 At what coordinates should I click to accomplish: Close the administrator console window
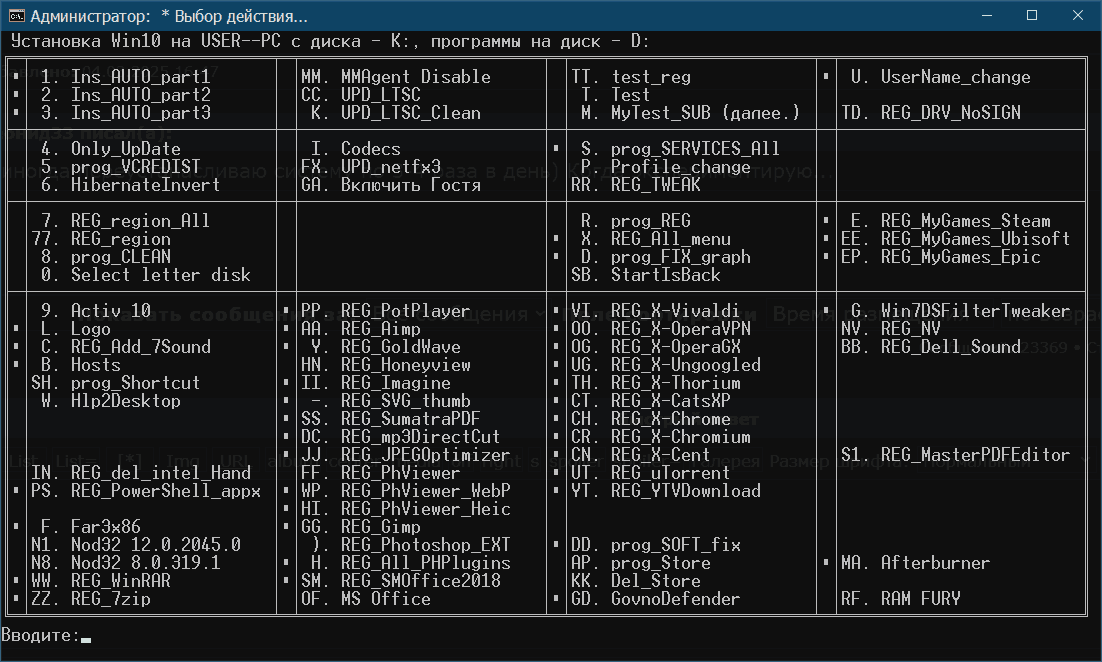(1078, 16)
